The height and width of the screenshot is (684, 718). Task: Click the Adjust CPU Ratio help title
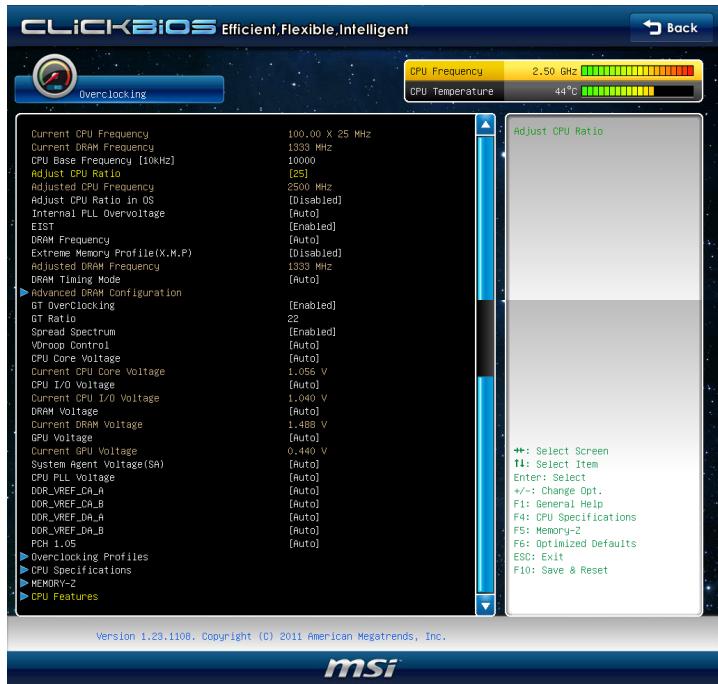(x=558, y=131)
